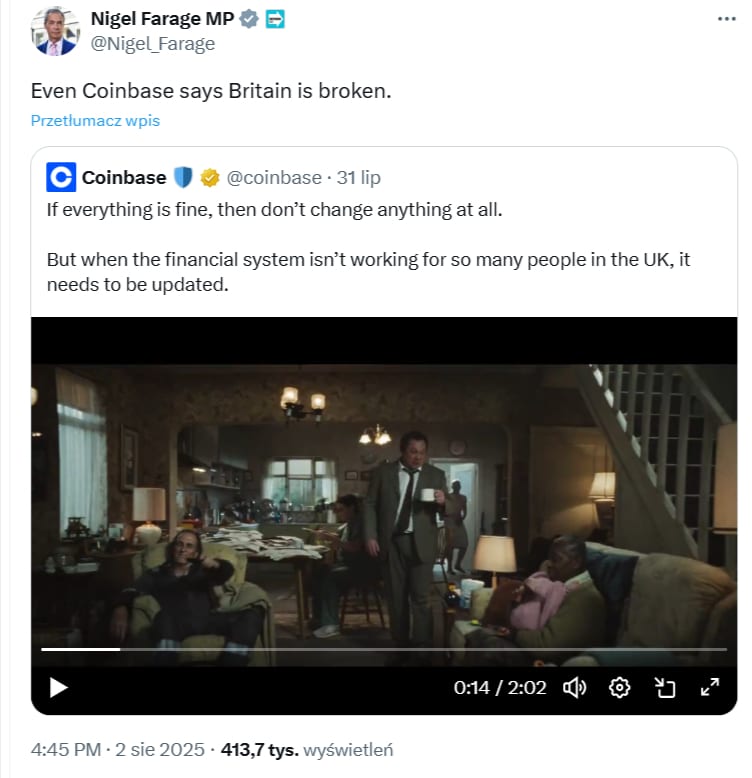Open the quoted post's 31 lip date

pyautogui.click(x=359, y=178)
